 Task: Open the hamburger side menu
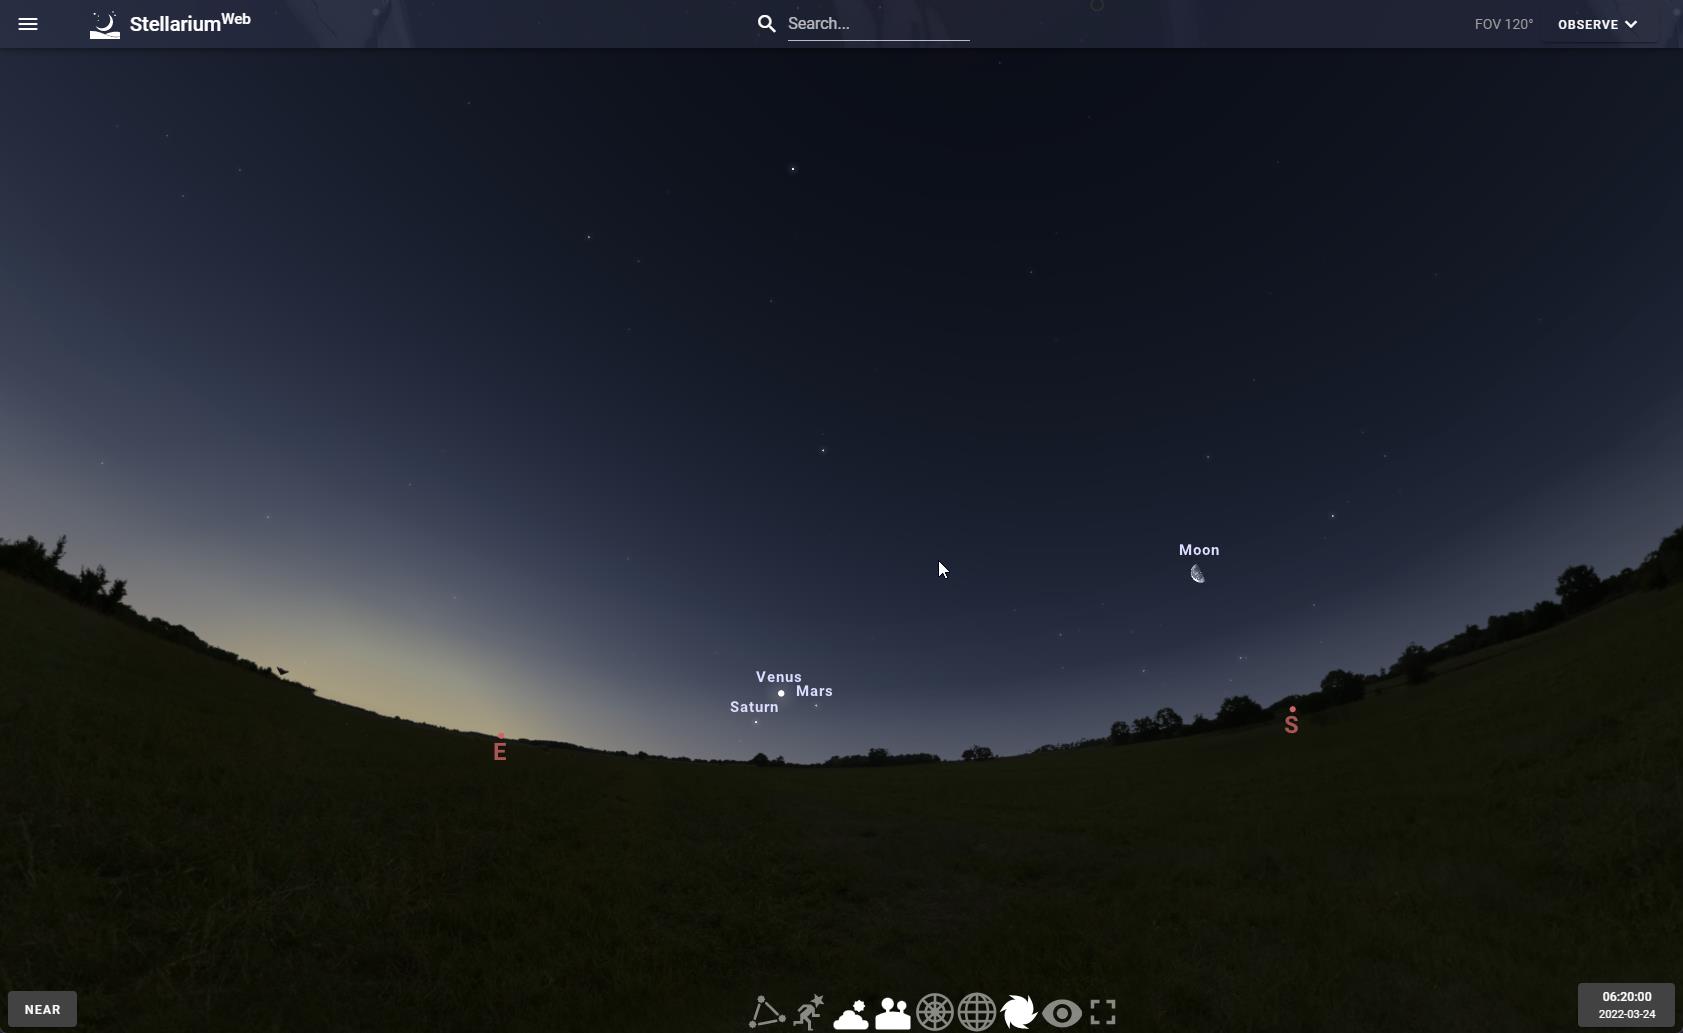coord(28,24)
